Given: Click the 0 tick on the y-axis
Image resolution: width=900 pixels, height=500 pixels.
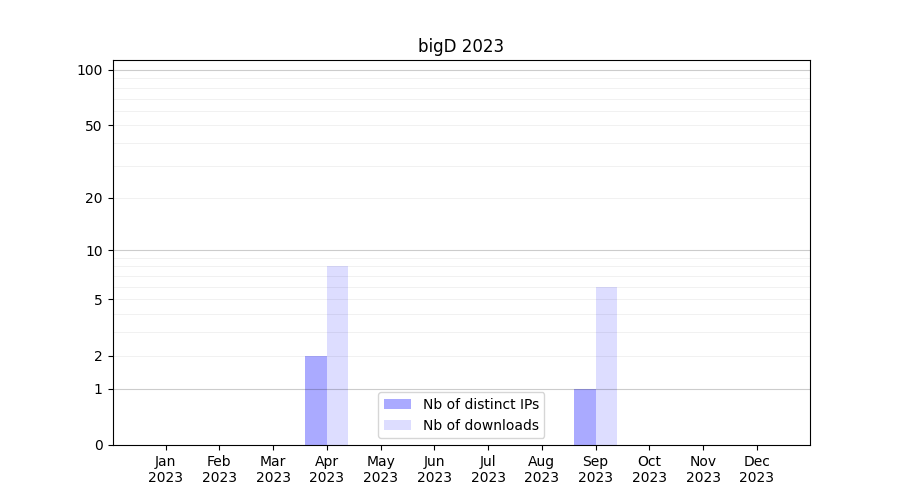Looking at the screenshot, I should click(98, 445).
